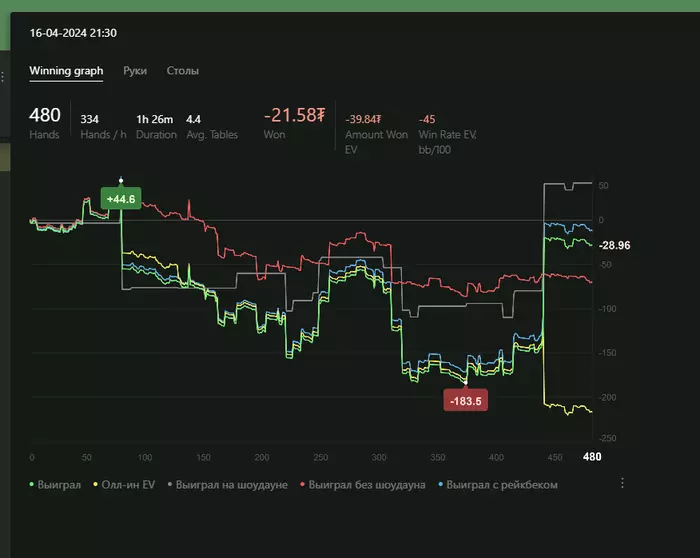Image resolution: width=700 pixels, height=558 pixels.
Task: Switch to the Winning graph tab
Action: (x=66, y=71)
